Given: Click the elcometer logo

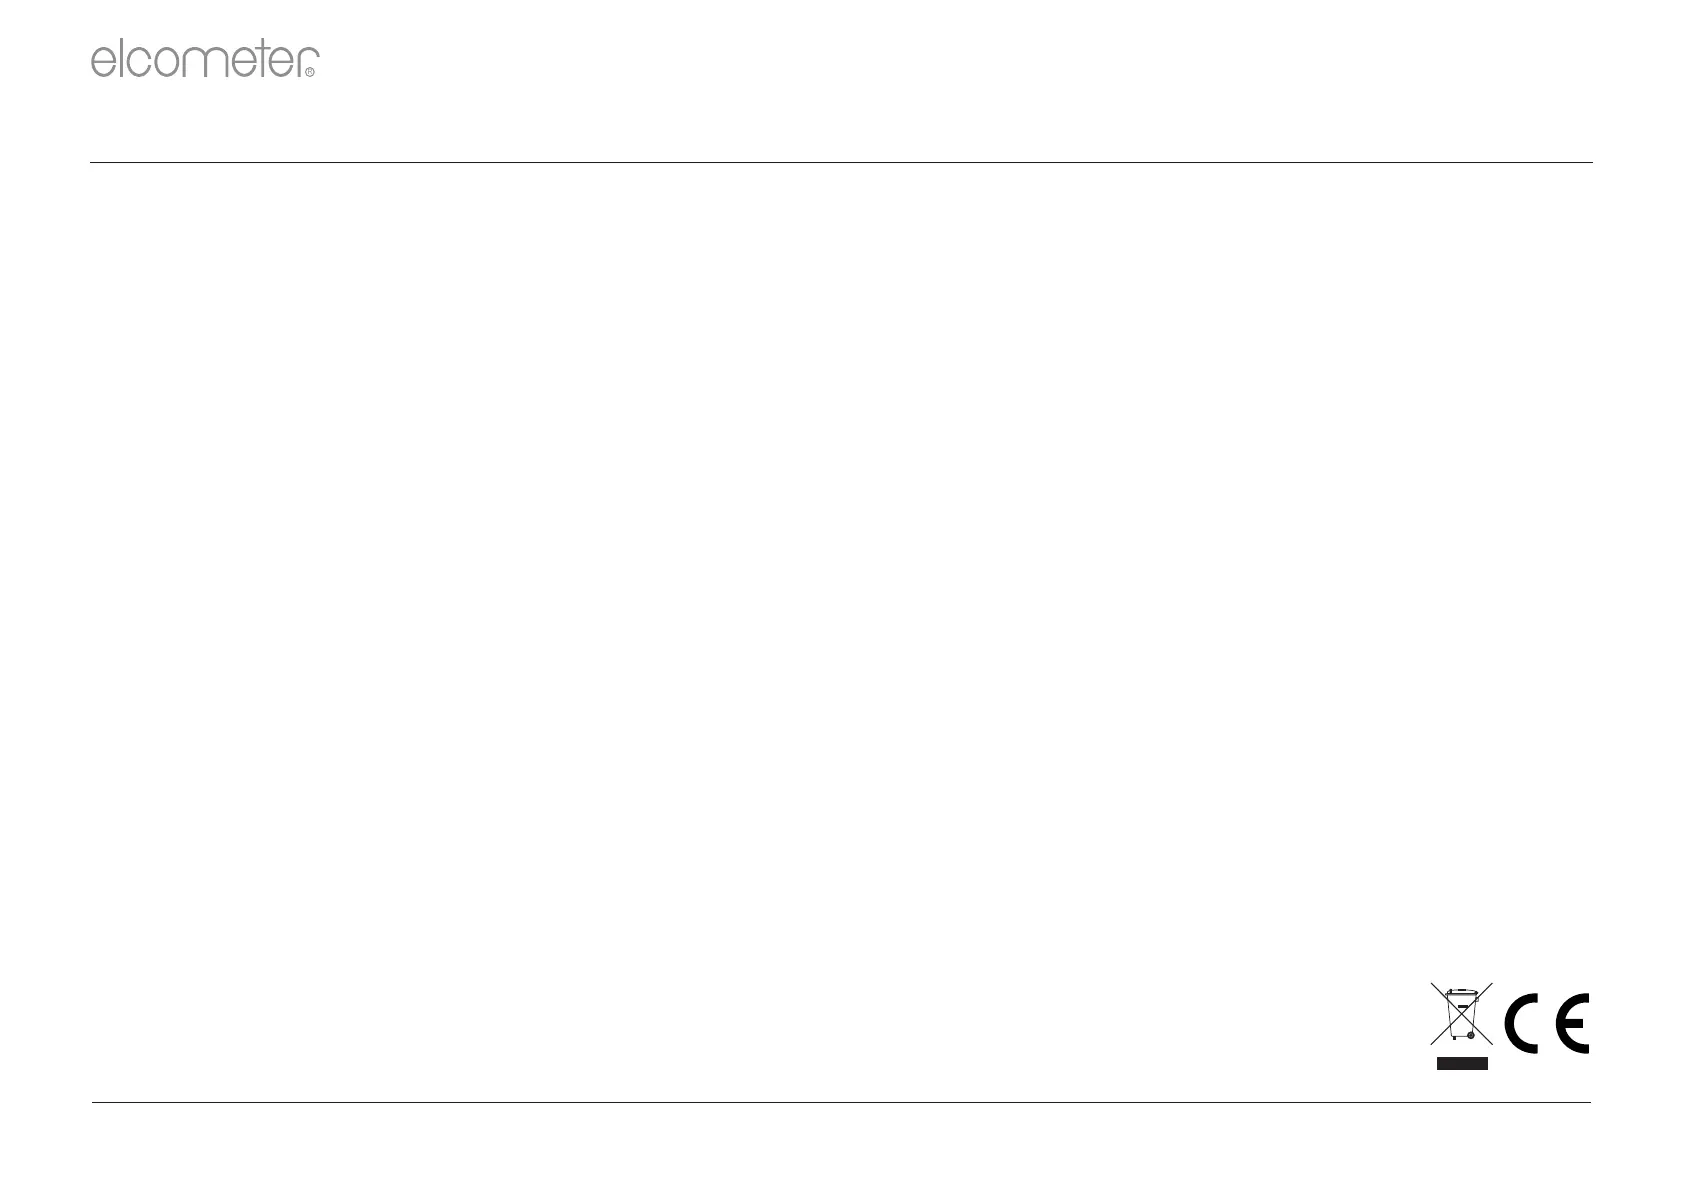Looking at the screenshot, I should (x=204, y=60).
